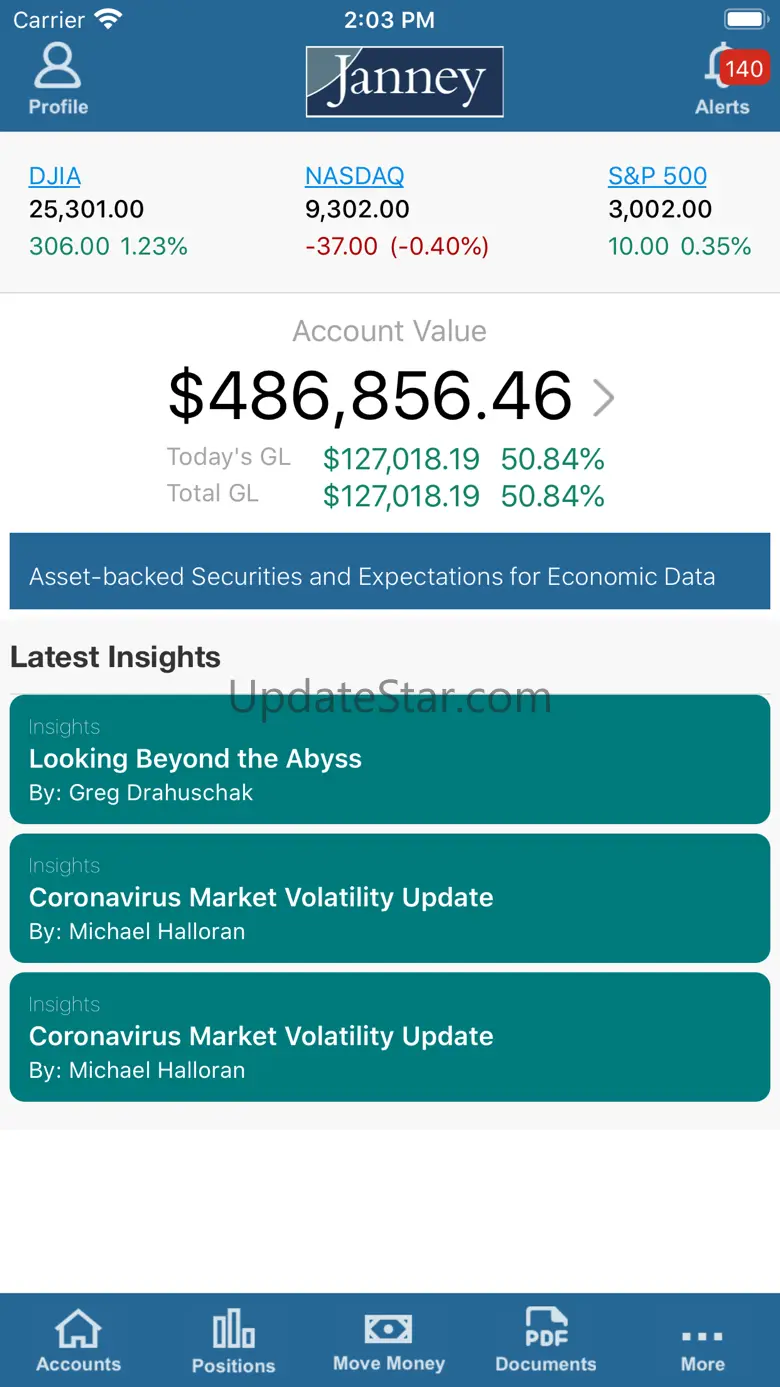This screenshot has width=780, height=1387.
Task: Tap the $486,856.46 account value
Action: [370, 396]
